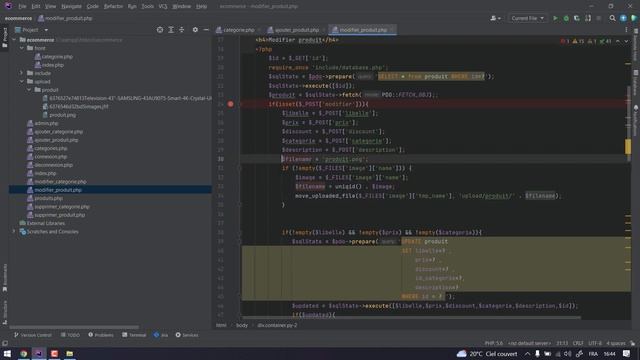Click the body breadcrumb
The height and width of the screenshot is (360, 640).
click(242, 325)
